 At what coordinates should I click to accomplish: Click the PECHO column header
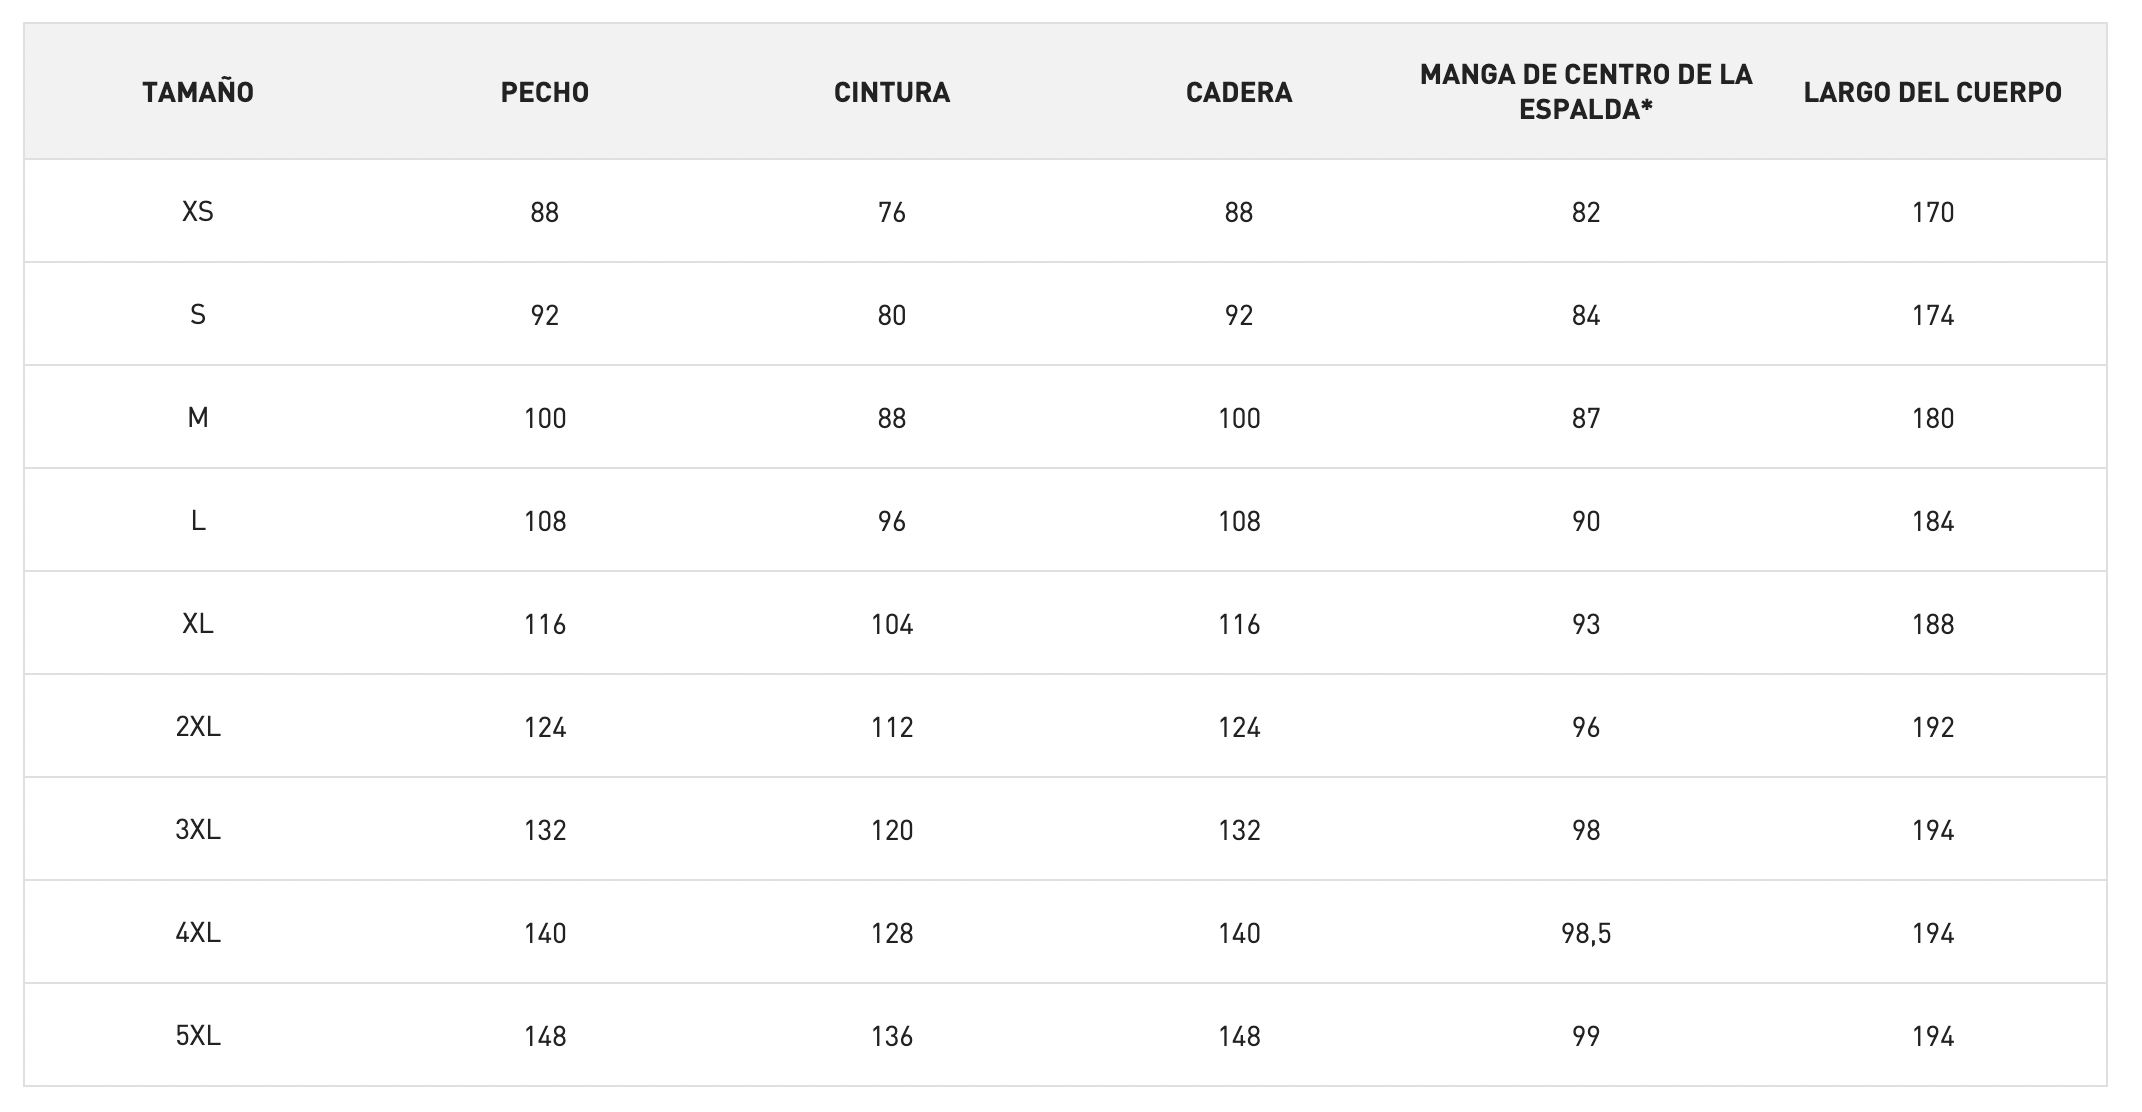545,92
